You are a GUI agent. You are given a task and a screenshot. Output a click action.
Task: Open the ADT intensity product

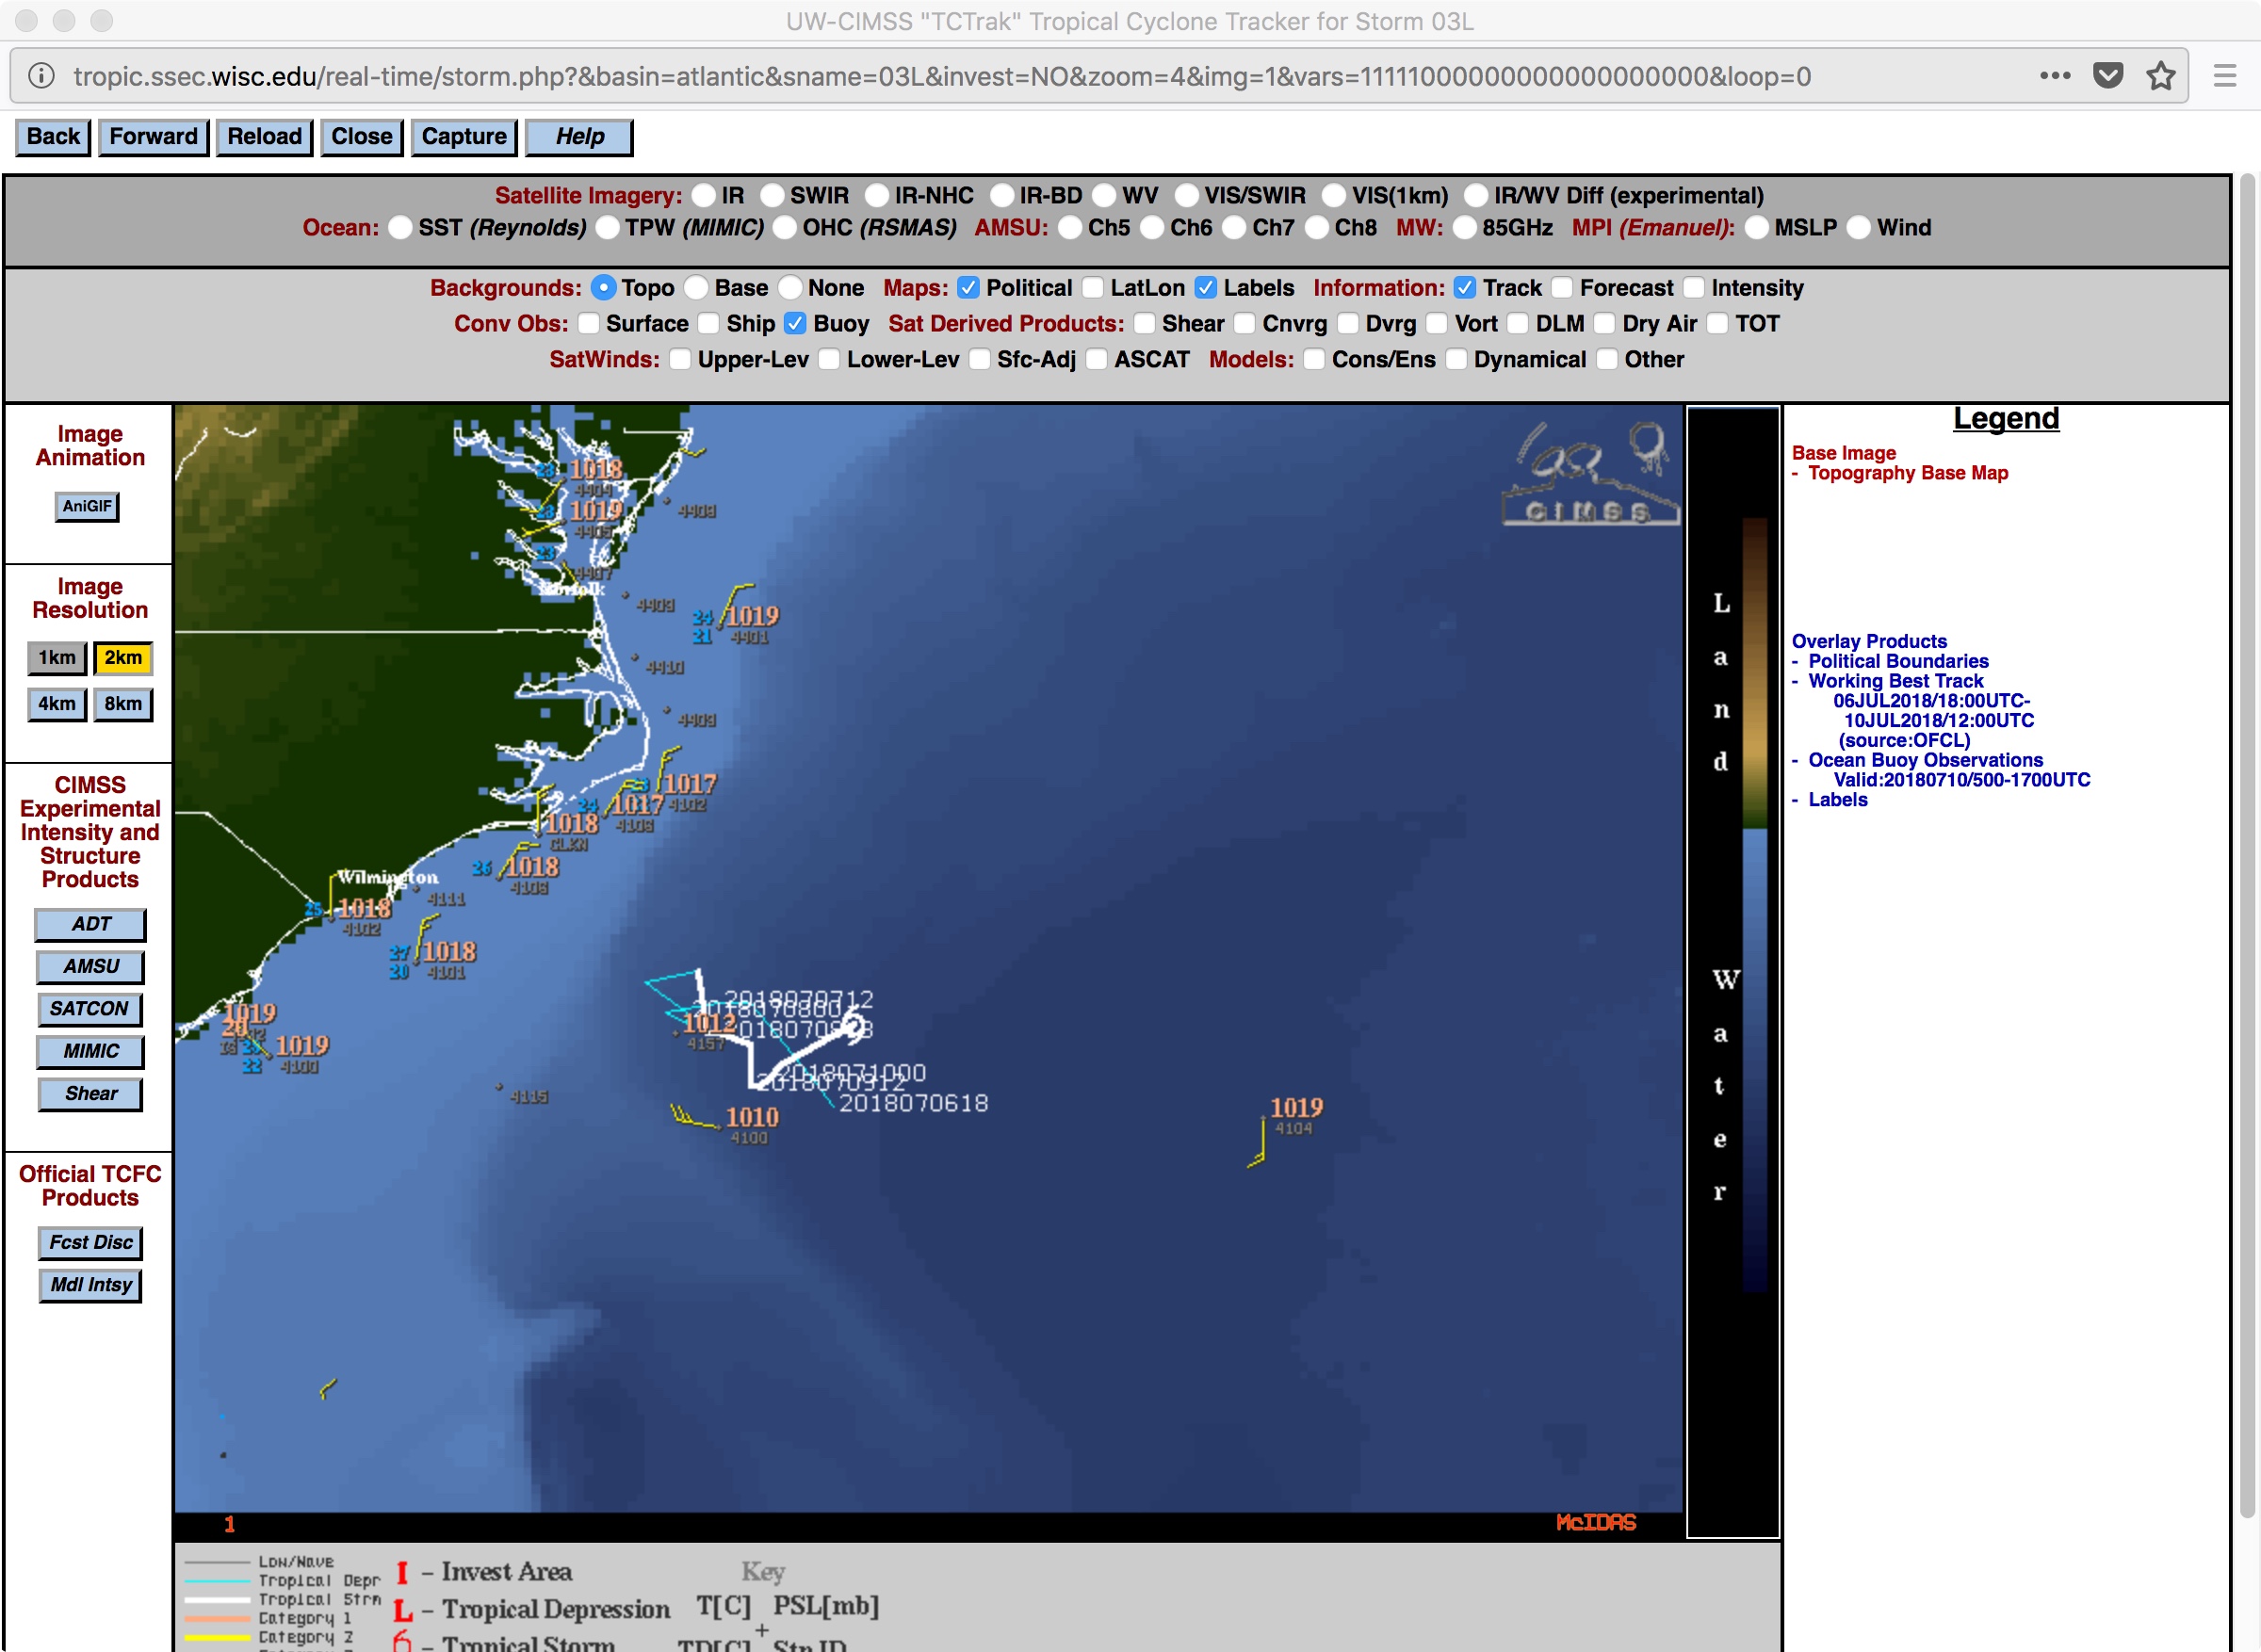[91, 925]
